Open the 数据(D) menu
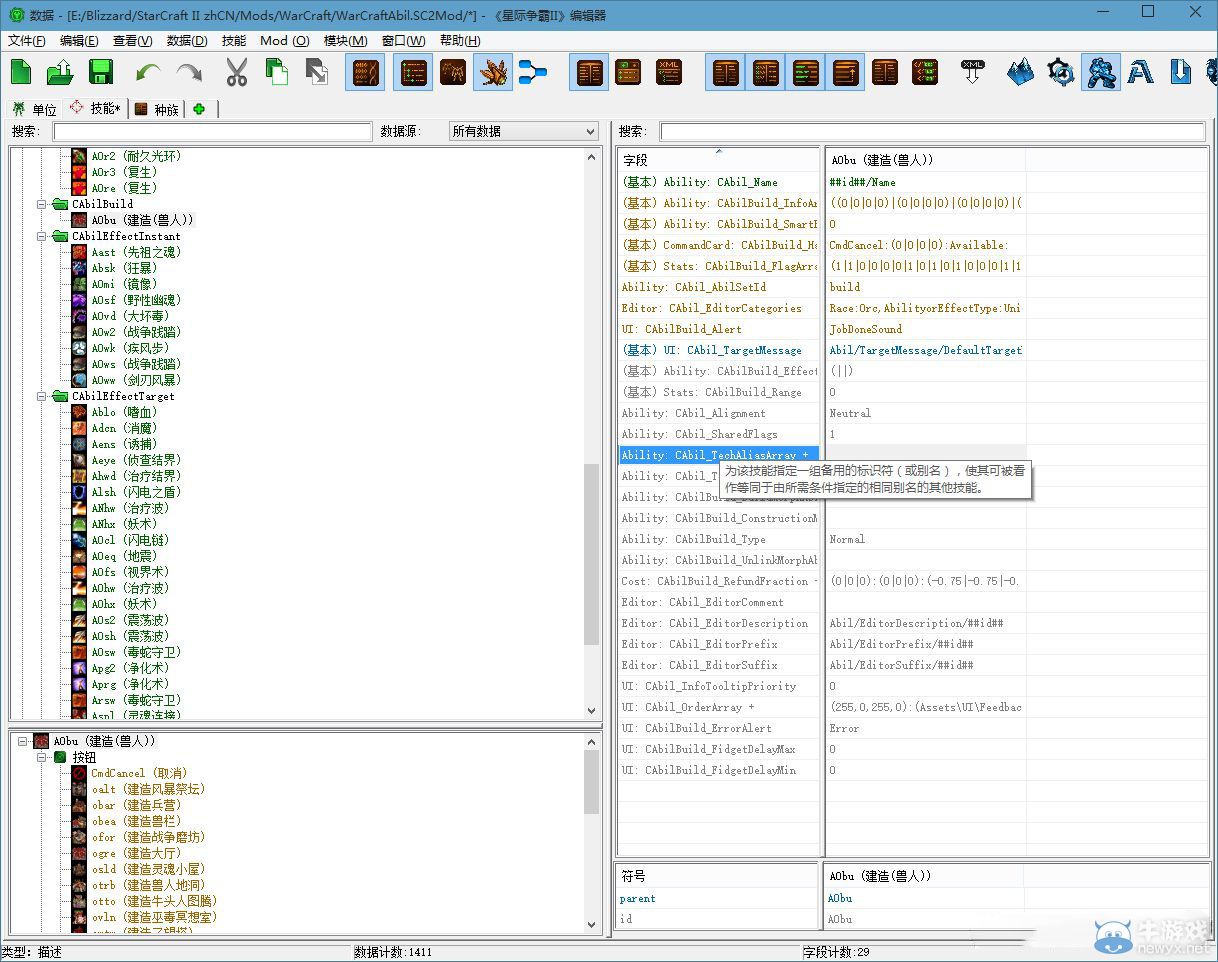The image size is (1218, 962). (x=187, y=41)
